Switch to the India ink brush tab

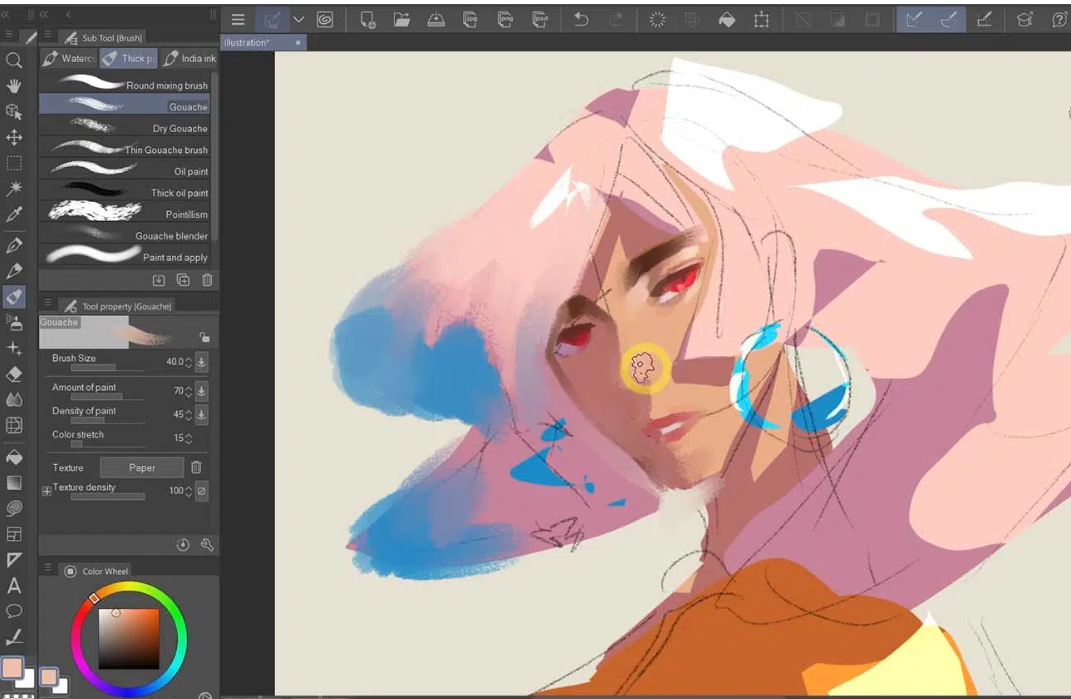click(190, 59)
